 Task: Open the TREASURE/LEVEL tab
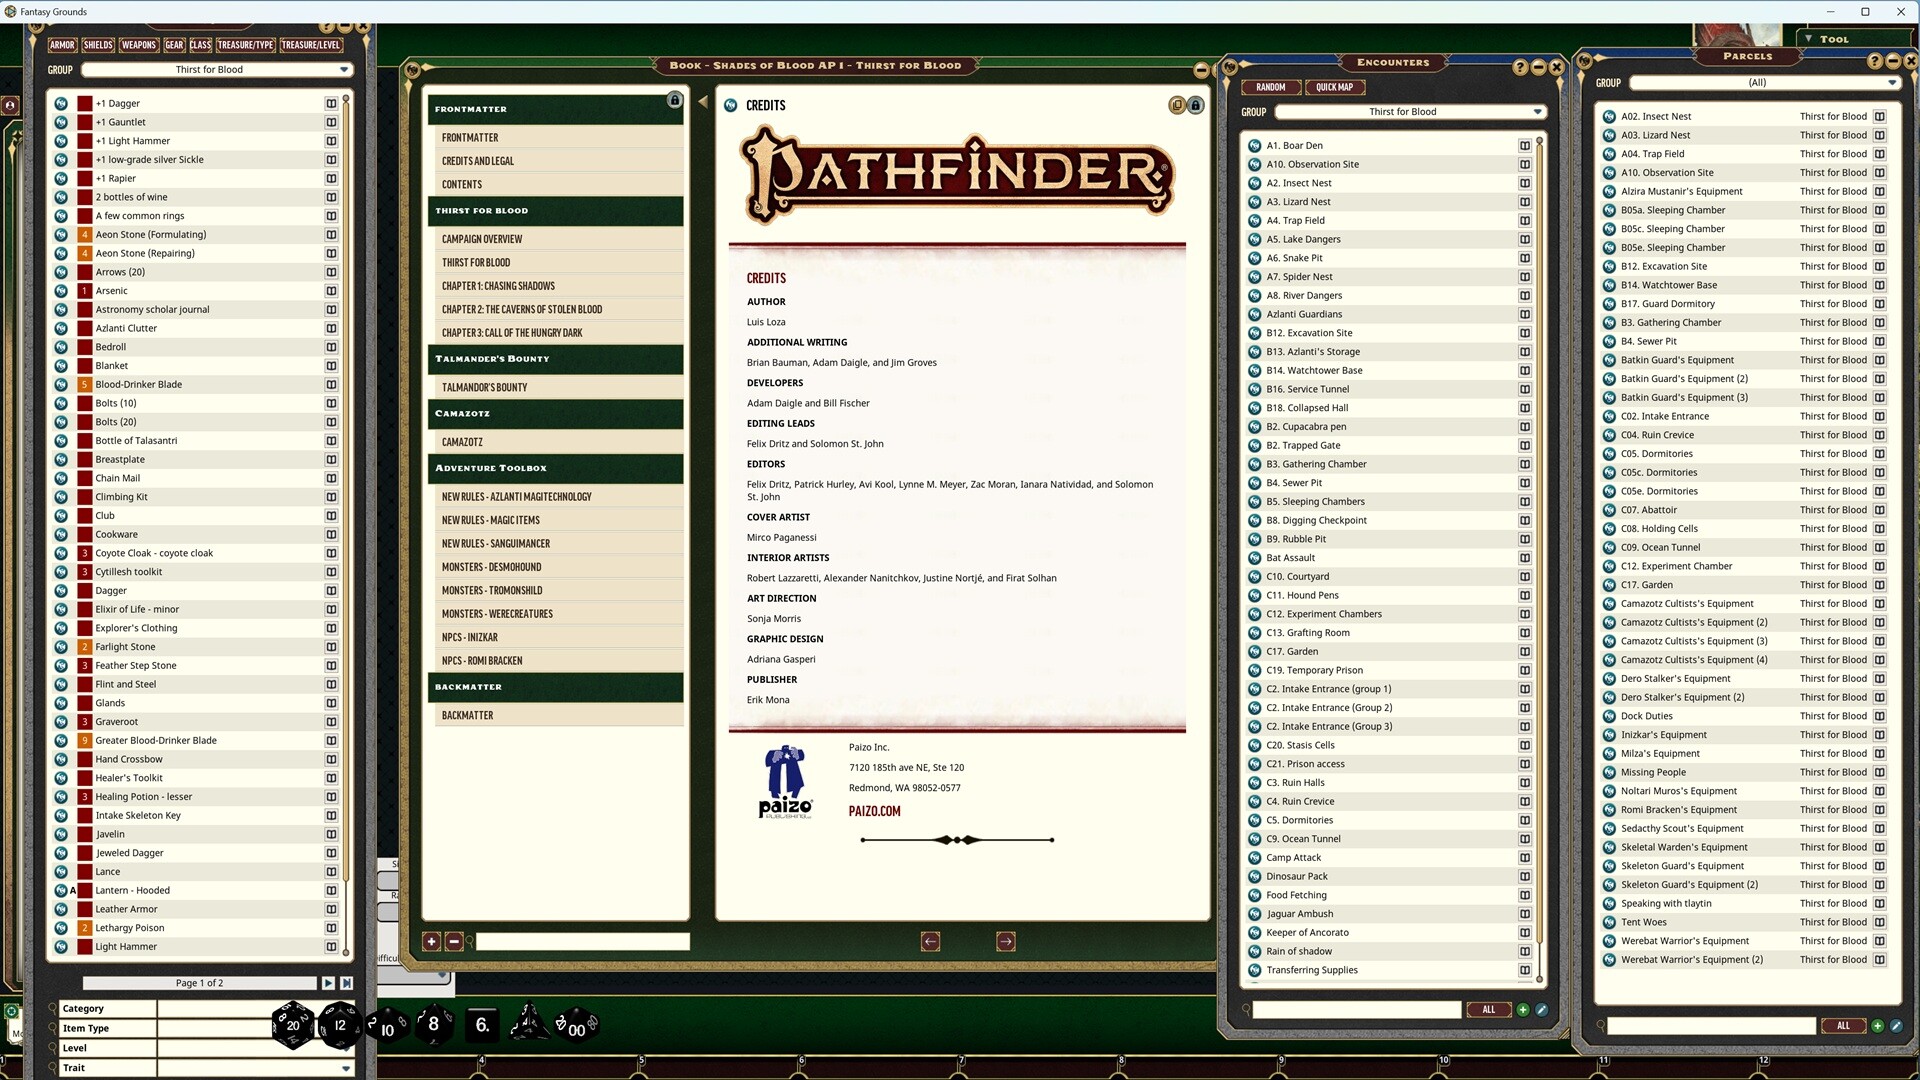pyautogui.click(x=311, y=45)
